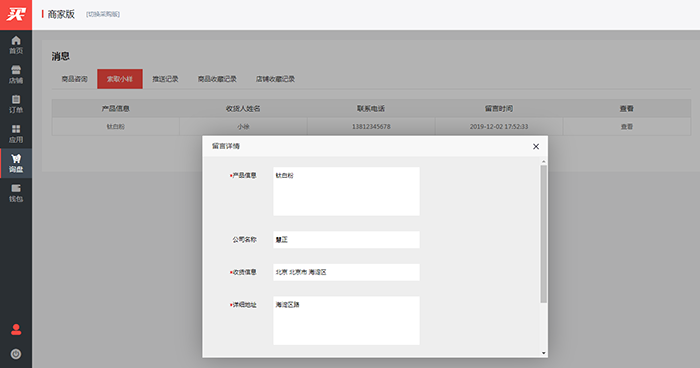
Task: Click the red 买 logo
Action: 16,15
